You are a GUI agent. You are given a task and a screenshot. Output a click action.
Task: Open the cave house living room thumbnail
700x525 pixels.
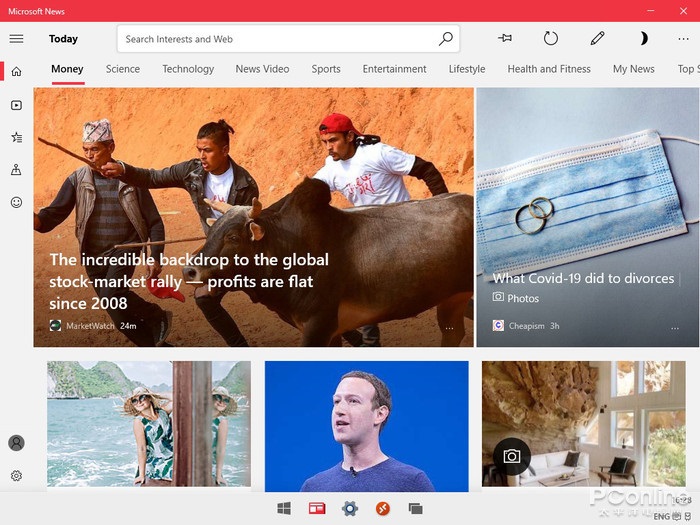pyautogui.click(x=583, y=424)
